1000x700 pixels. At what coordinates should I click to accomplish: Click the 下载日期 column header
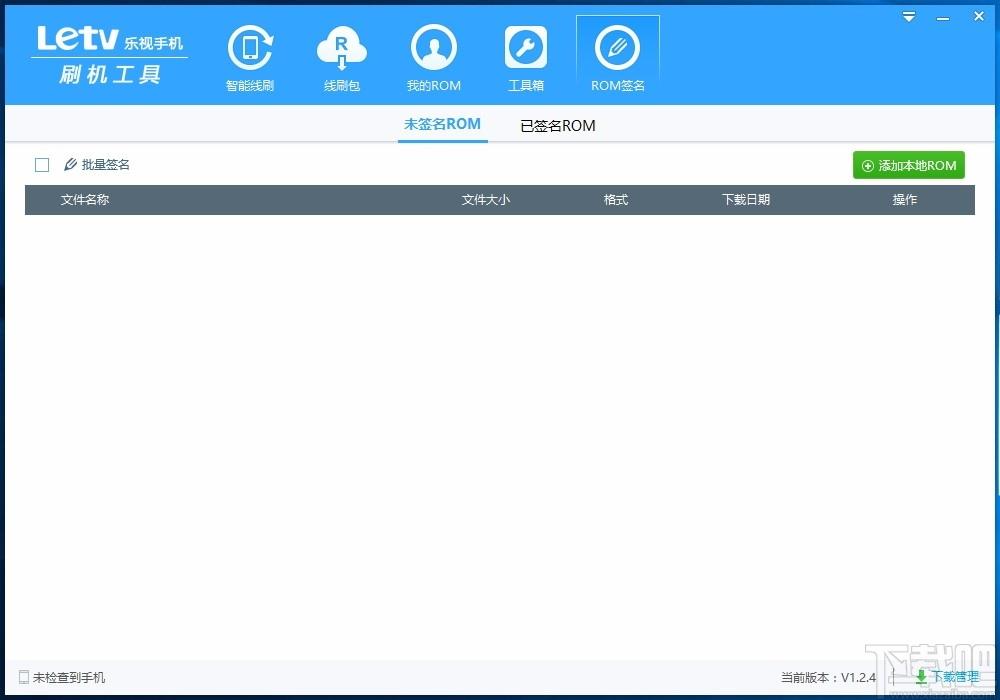[746, 200]
